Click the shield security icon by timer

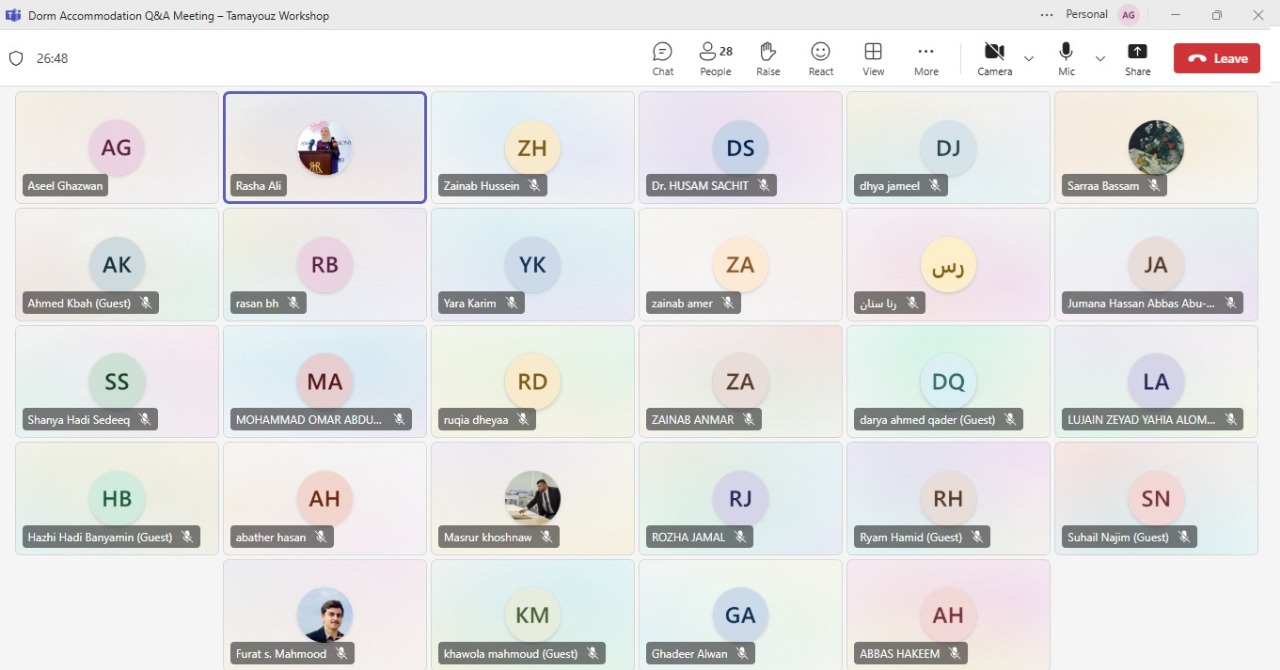[x=16, y=59]
